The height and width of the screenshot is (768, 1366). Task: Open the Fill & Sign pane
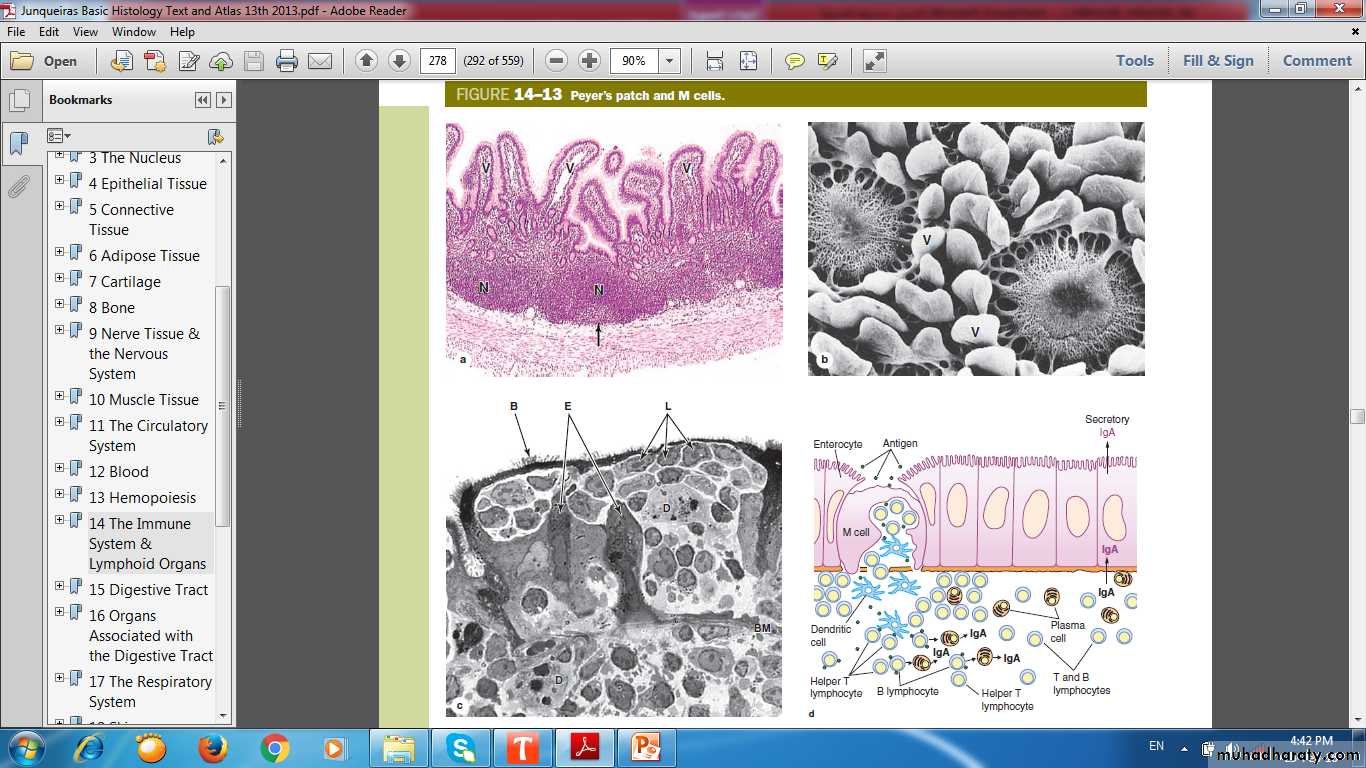click(1217, 61)
